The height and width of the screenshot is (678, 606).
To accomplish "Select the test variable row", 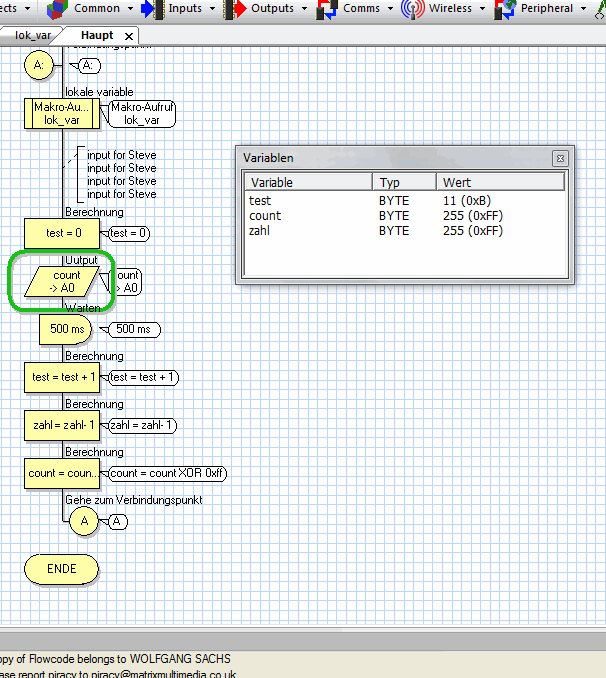I will pos(405,201).
